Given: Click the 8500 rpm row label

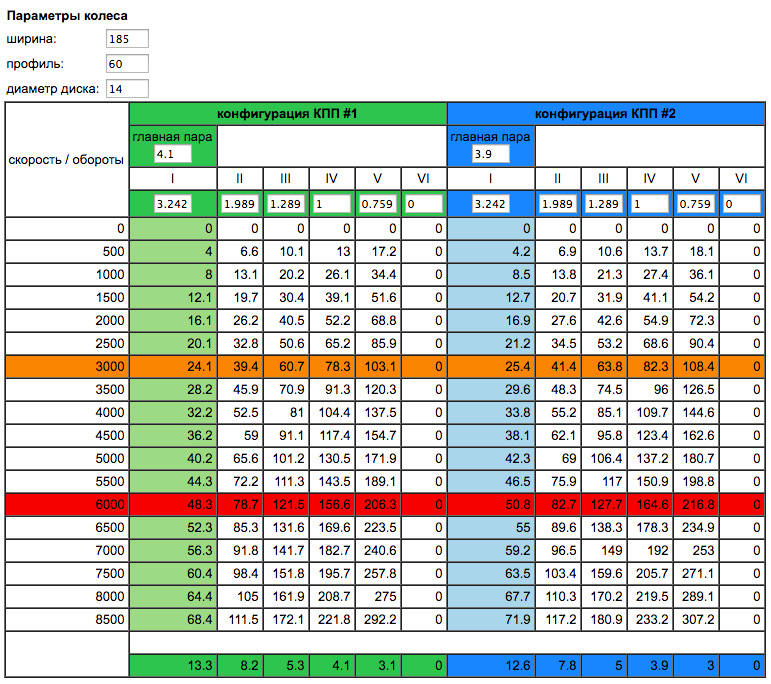Looking at the screenshot, I should 110,620.
